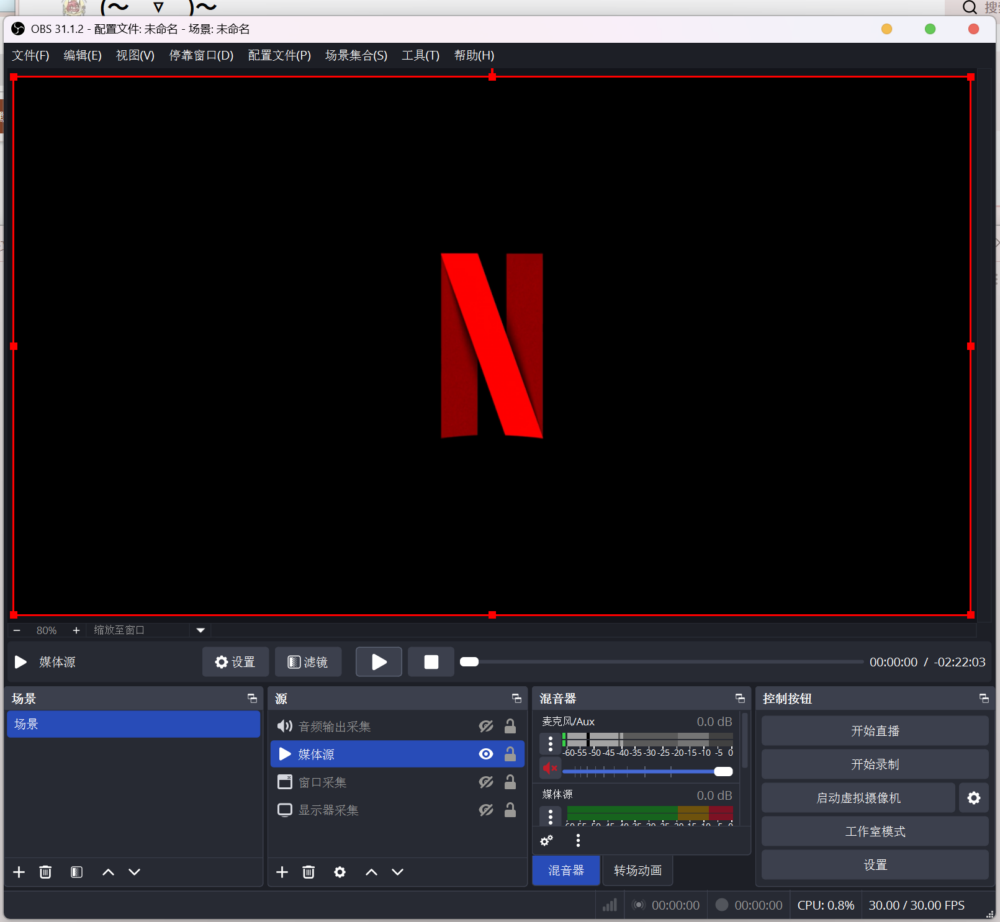Unlock the 显示器采集 source
This screenshot has width=1000, height=922.
pyautogui.click(x=510, y=810)
